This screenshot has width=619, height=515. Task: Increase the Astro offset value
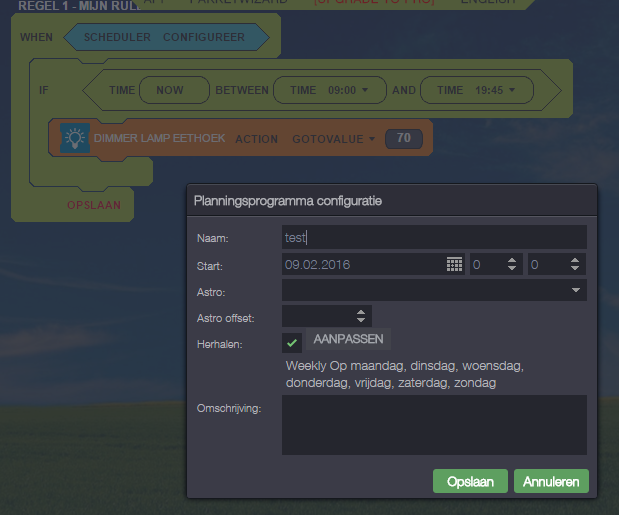tap(361, 312)
